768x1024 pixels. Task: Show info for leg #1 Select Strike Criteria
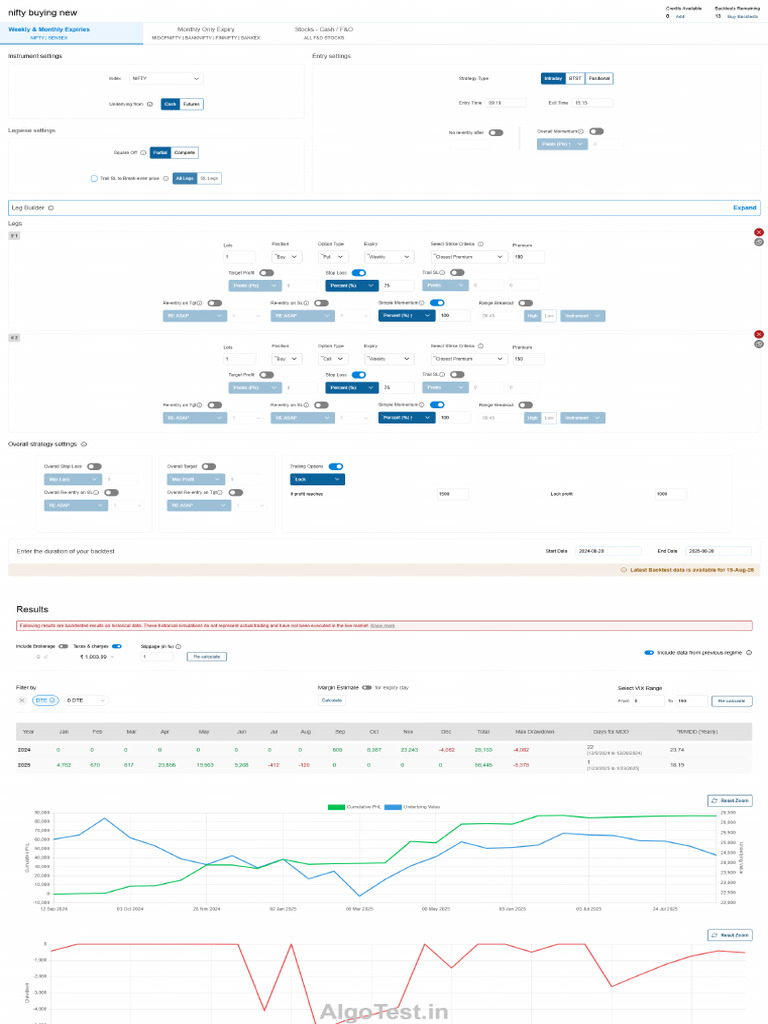click(x=481, y=244)
